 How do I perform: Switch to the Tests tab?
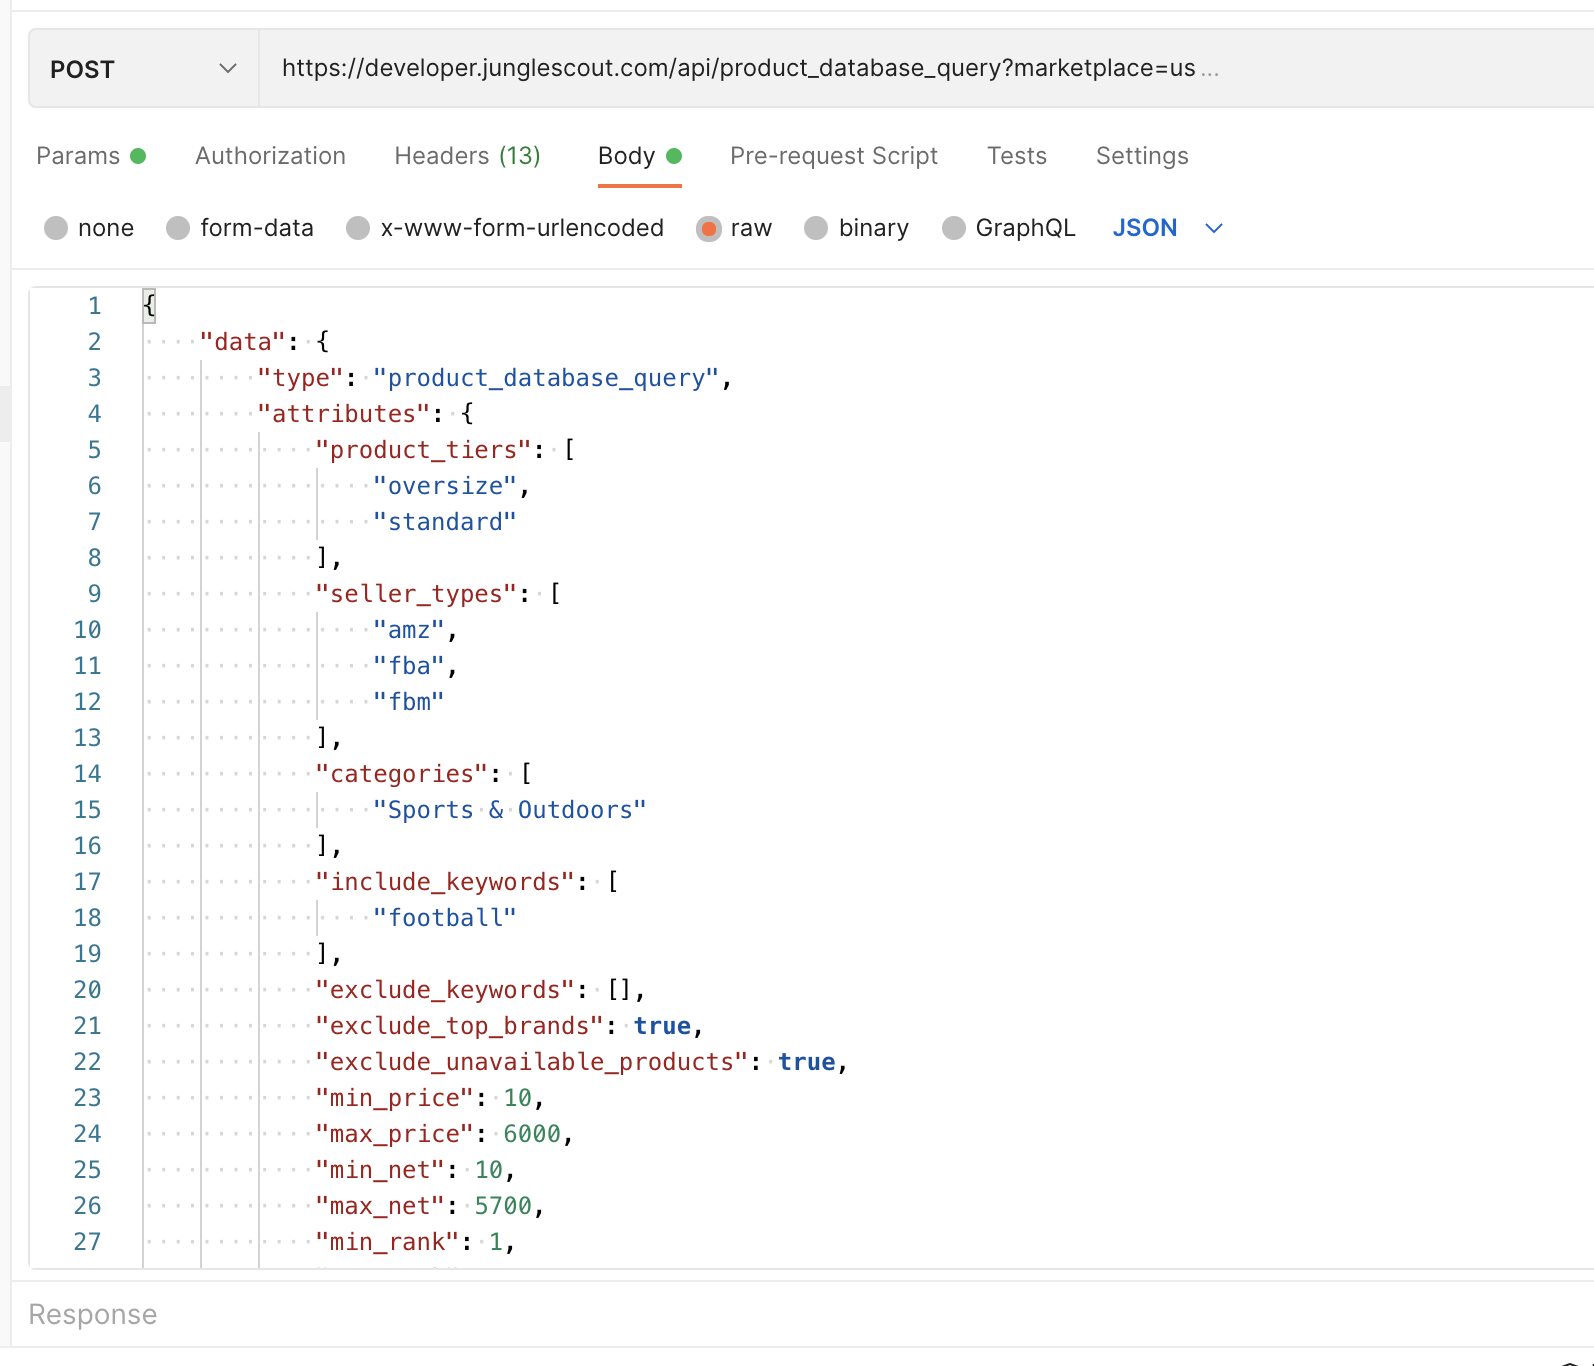(1017, 156)
